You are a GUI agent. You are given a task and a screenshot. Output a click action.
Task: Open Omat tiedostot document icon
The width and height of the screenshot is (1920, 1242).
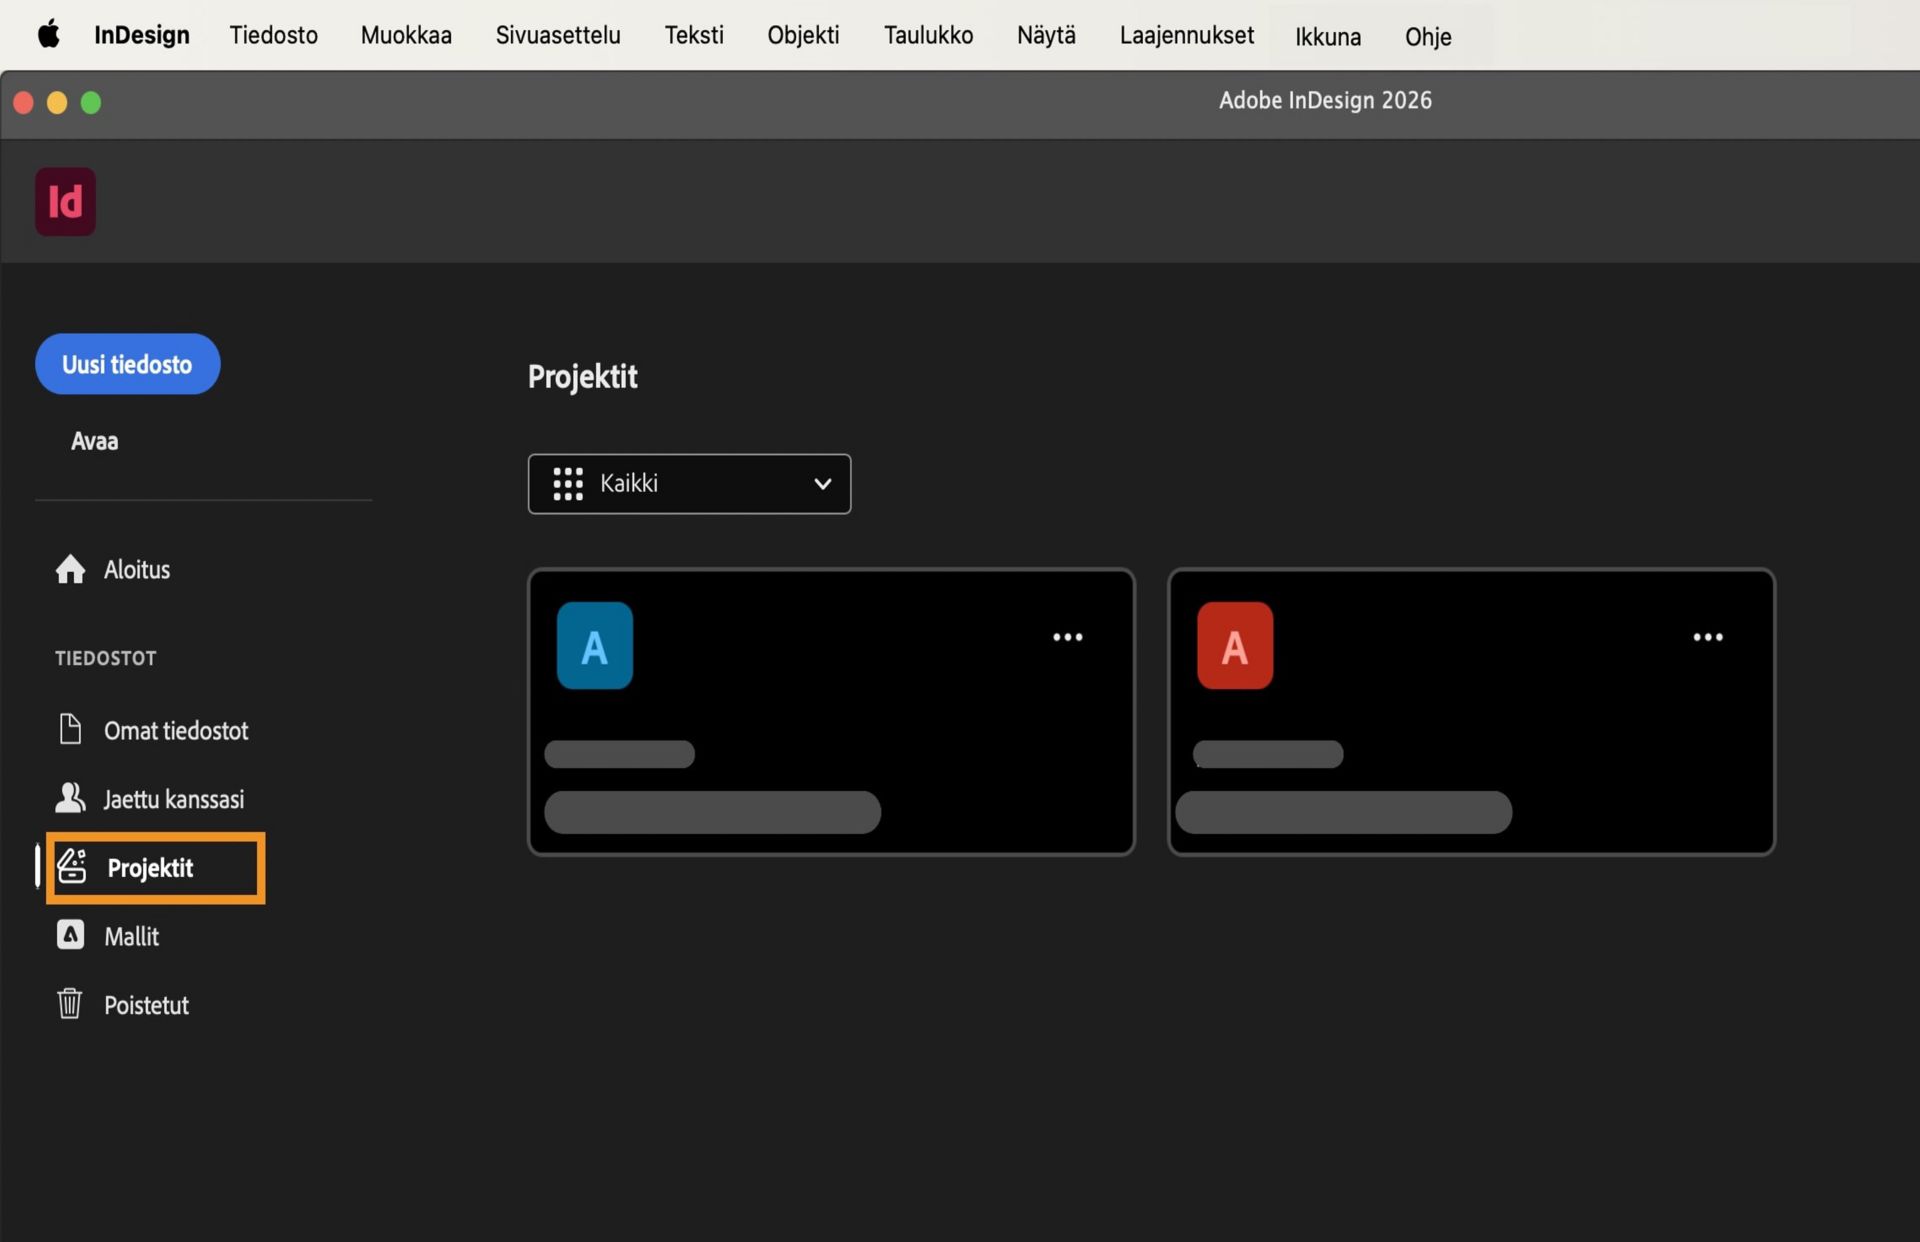[70, 729]
